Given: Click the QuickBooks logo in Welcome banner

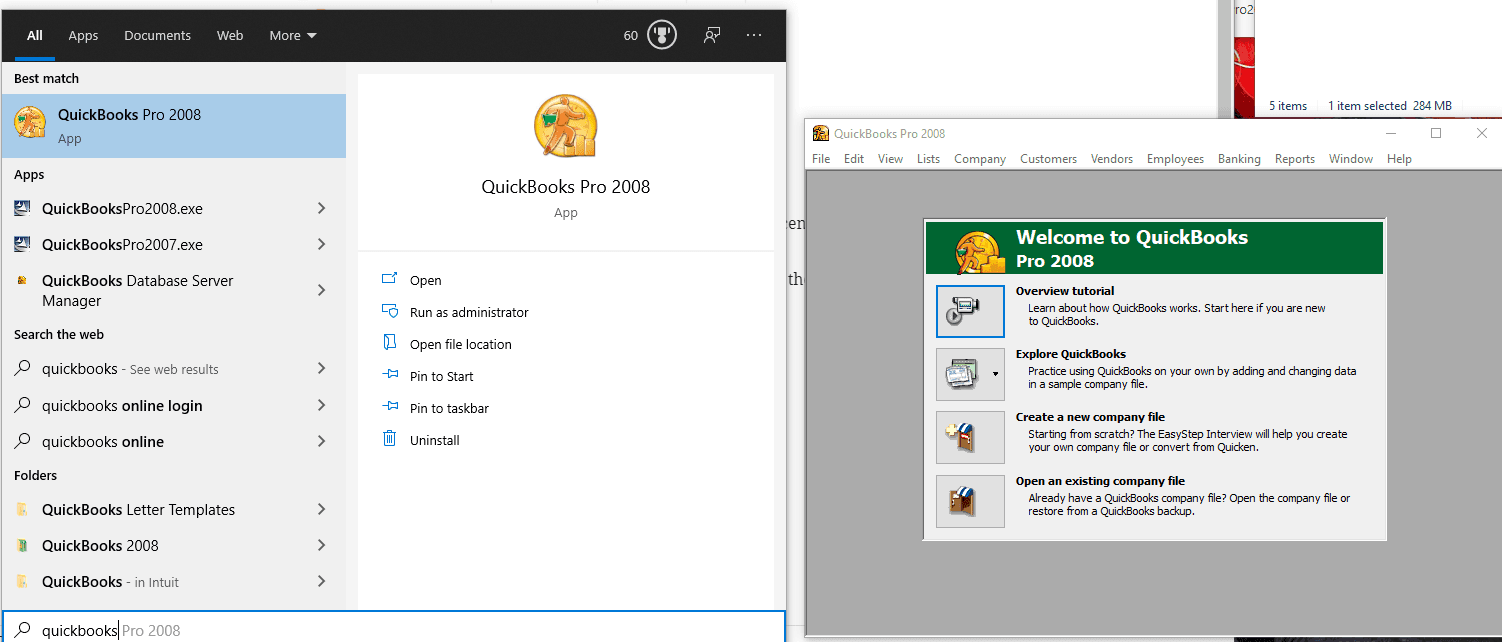Looking at the screenshot, I should pos(978,250).
